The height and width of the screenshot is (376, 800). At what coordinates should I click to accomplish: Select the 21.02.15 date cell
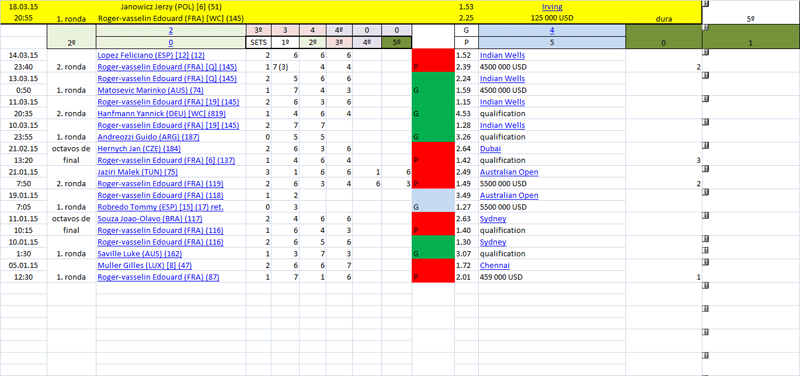pos(23,149)
